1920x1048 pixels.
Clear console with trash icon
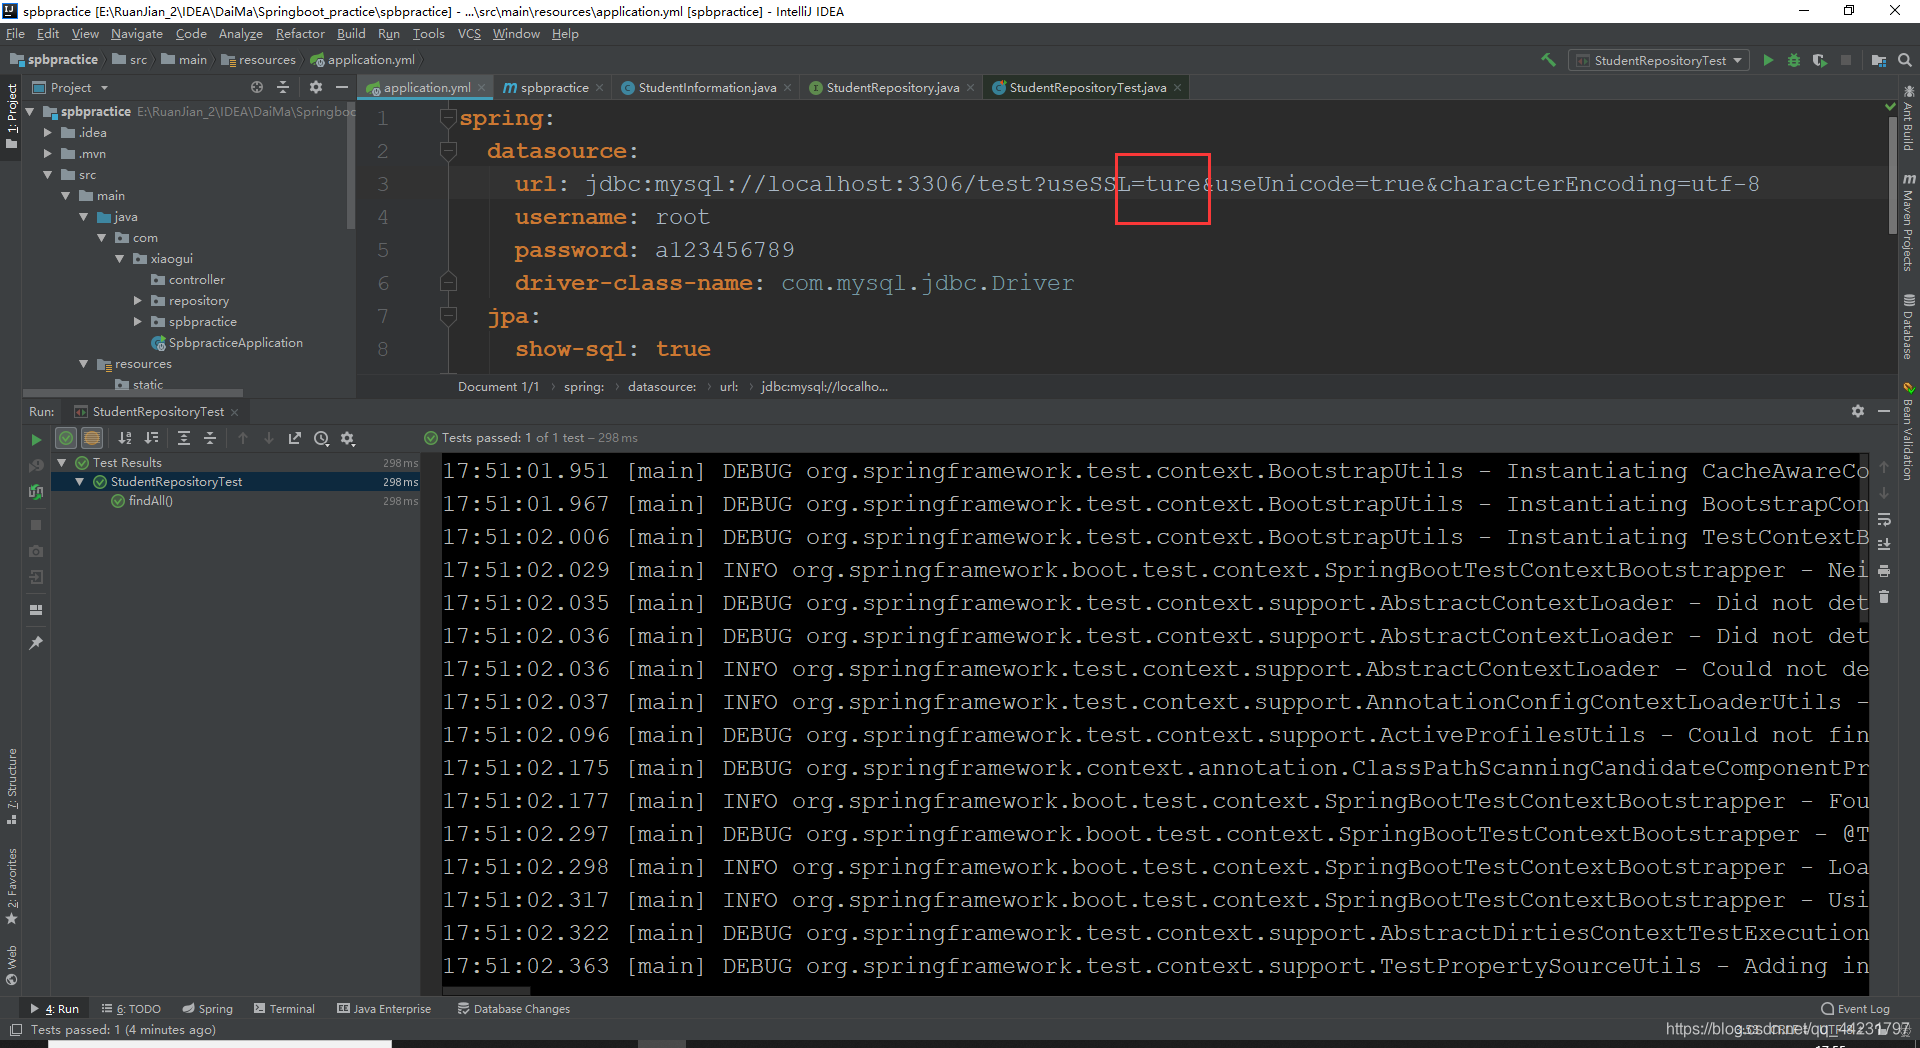tap(1884, 597)
